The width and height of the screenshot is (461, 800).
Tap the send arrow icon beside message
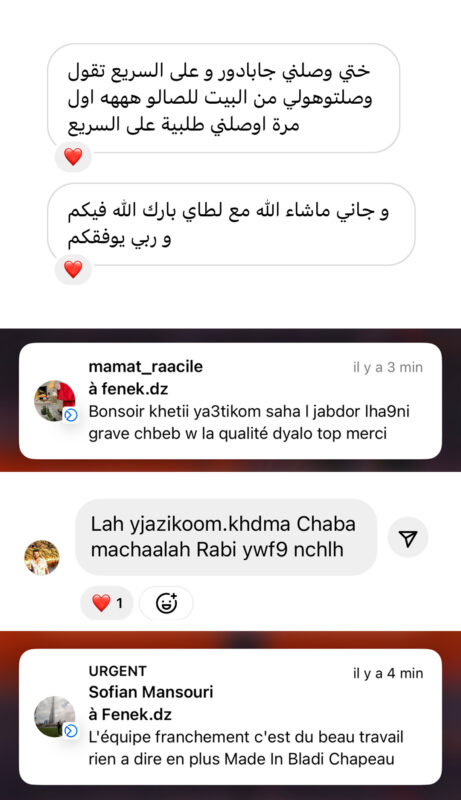(408, 537)
